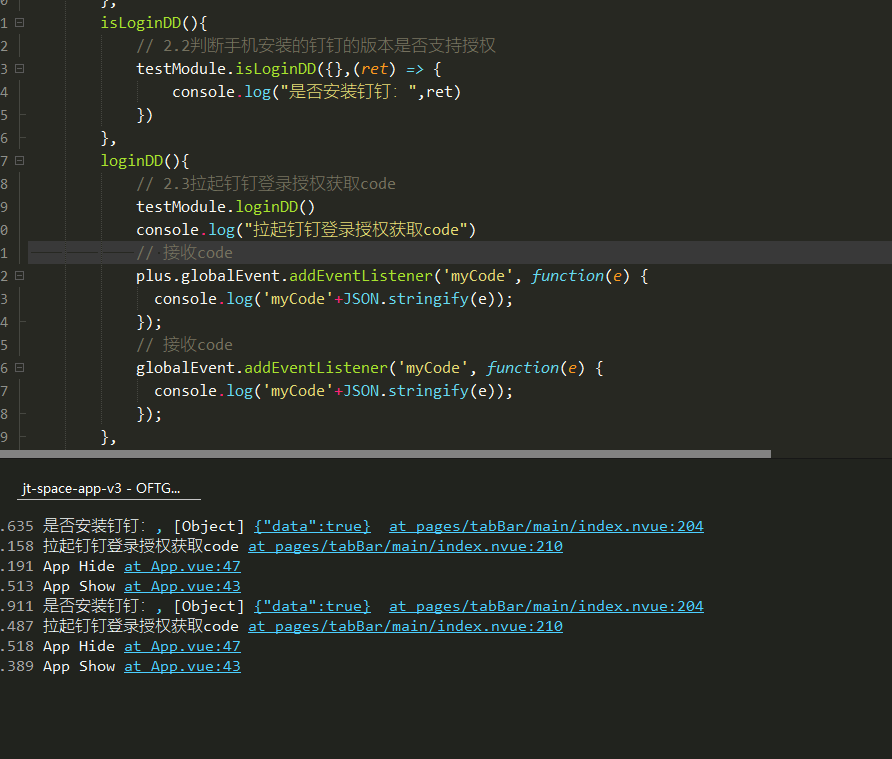Image resolution: width=892 pixels, height=759 pixels.
Task: Open {"data":true} link in .635 log line
Action: click(x=312, y=526)
